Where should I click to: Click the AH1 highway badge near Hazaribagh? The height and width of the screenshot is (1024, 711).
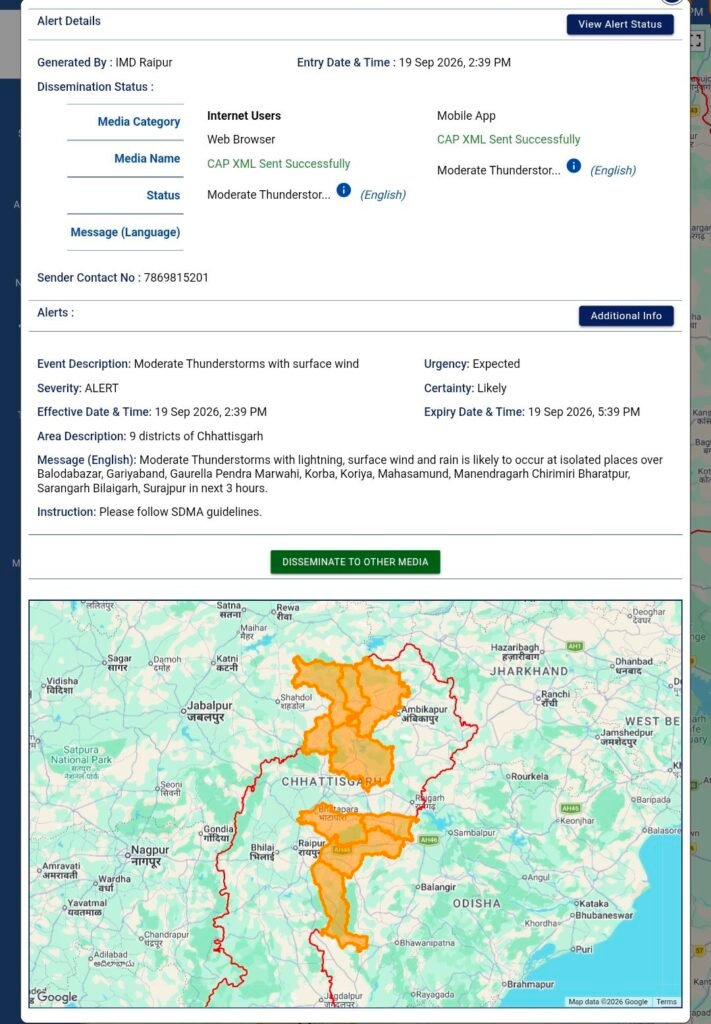pos(575,647)
